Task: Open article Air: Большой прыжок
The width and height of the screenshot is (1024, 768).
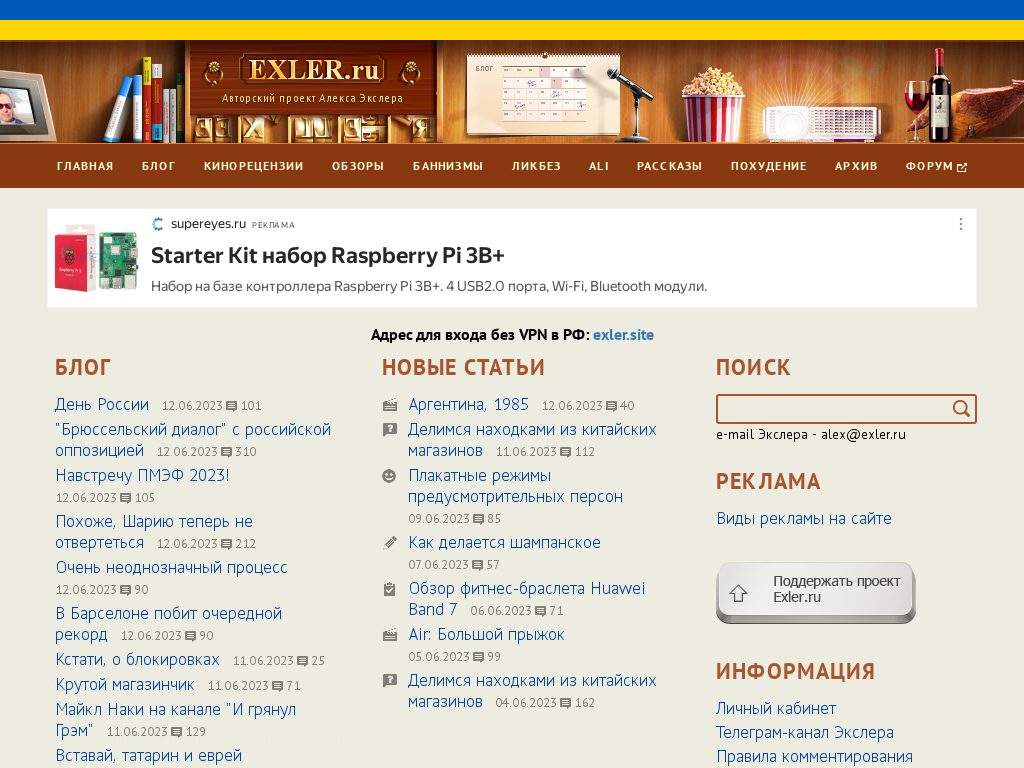Action: (486, 635)
